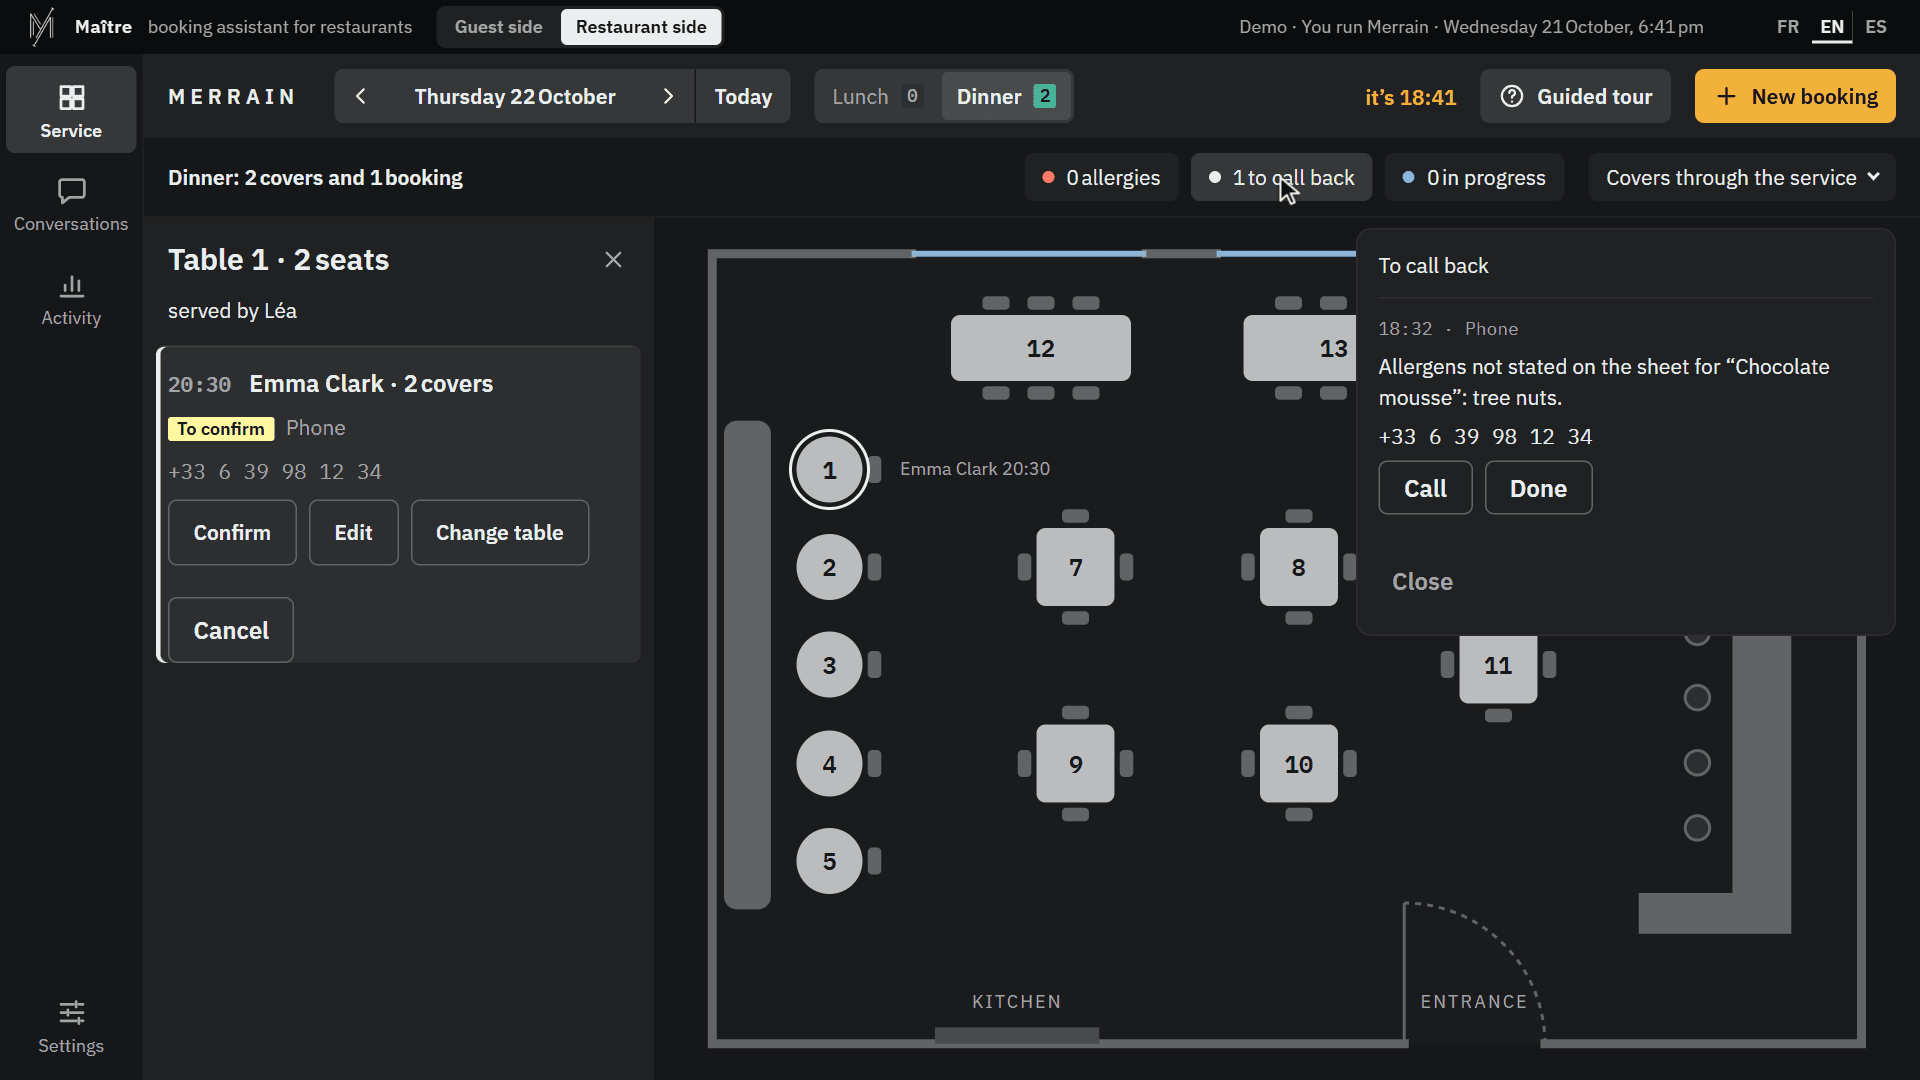Switch to Guest side view

(x=498, y=27)
